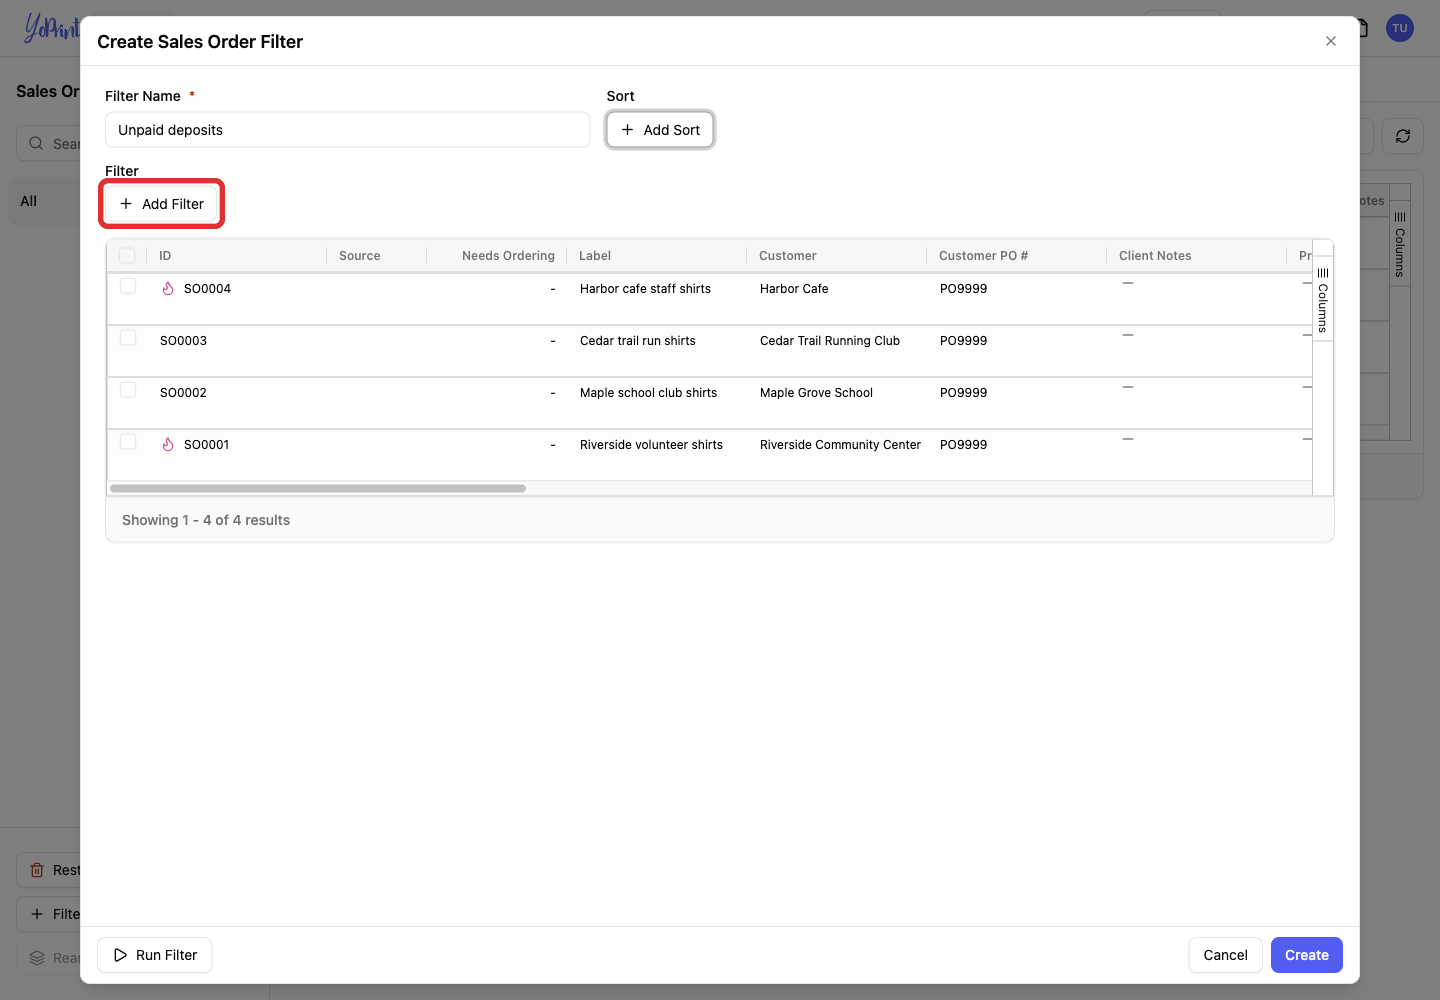Click the Needs Ordering column header
Screen dimensions: 1440x1000
pos(508,256)
